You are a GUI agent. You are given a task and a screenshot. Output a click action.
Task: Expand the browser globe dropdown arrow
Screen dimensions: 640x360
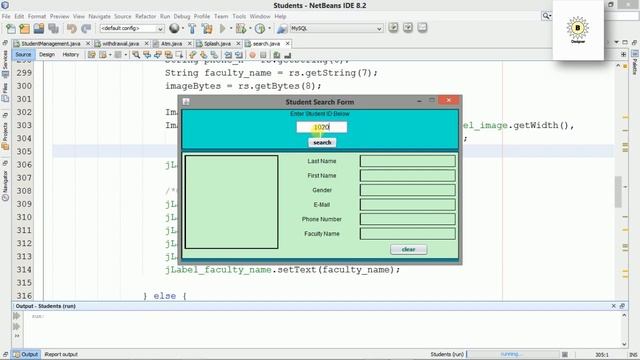tap(182, 29)
